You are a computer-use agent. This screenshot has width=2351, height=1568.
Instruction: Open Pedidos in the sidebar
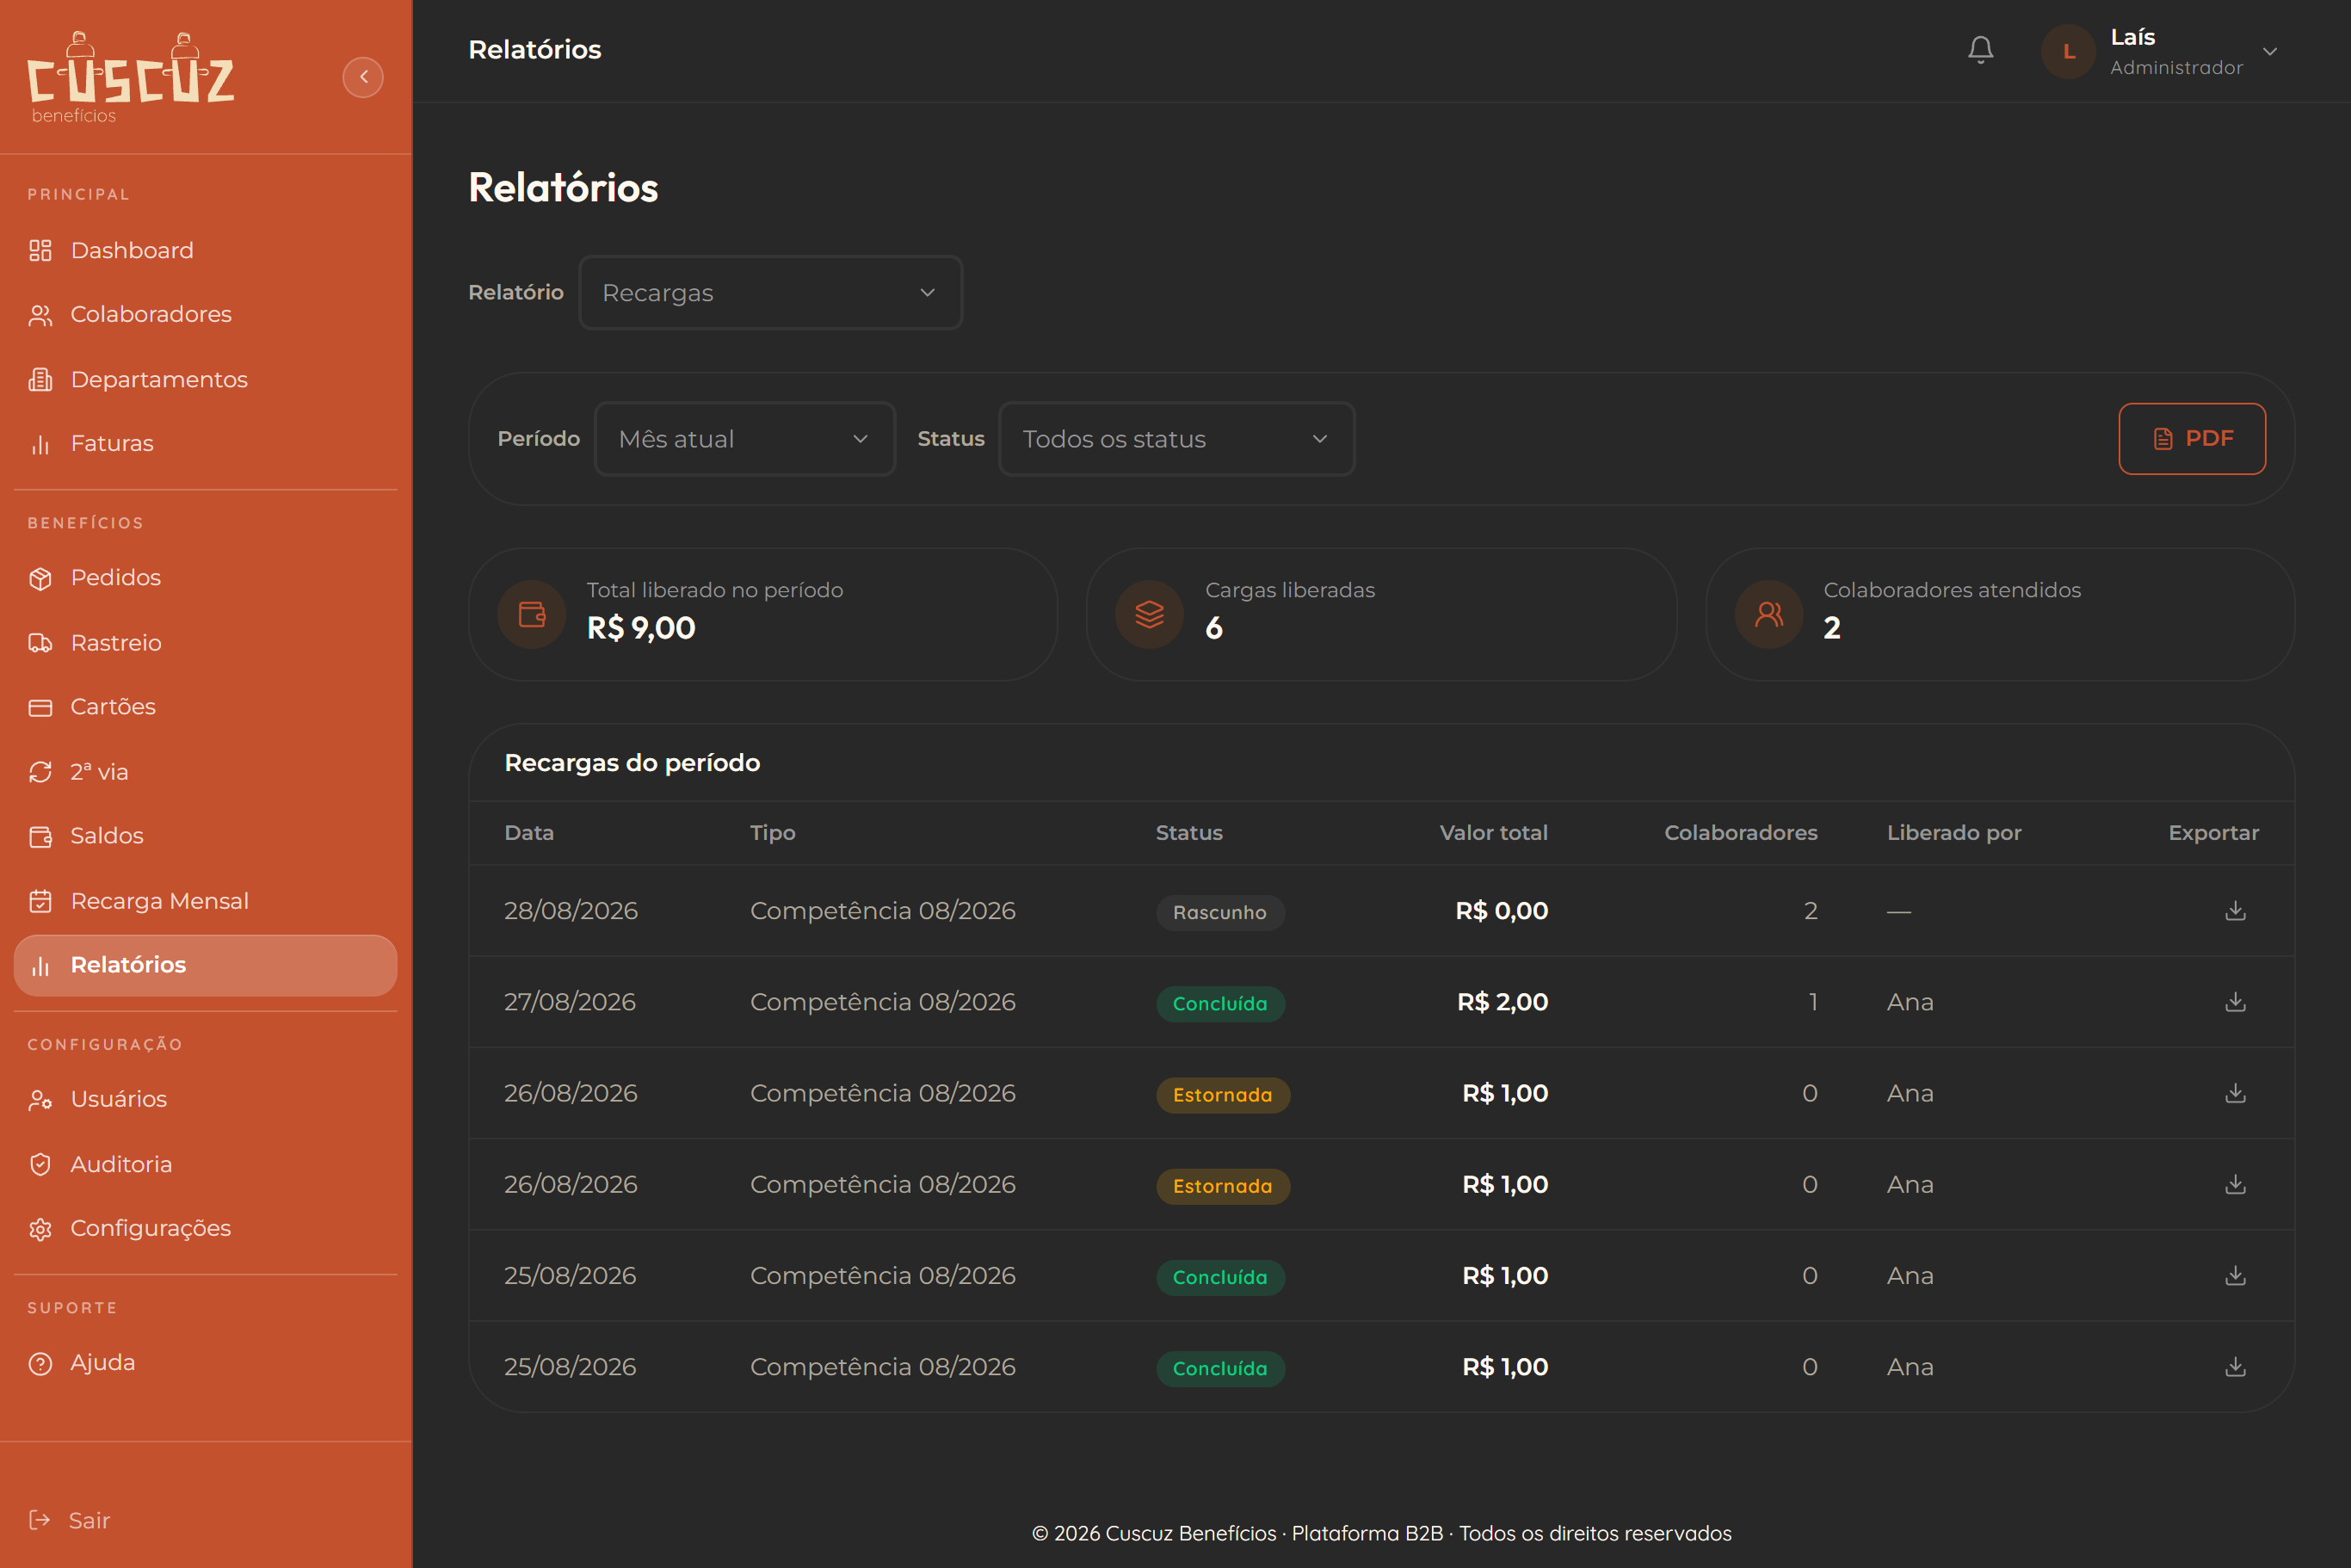click(205, 577)
